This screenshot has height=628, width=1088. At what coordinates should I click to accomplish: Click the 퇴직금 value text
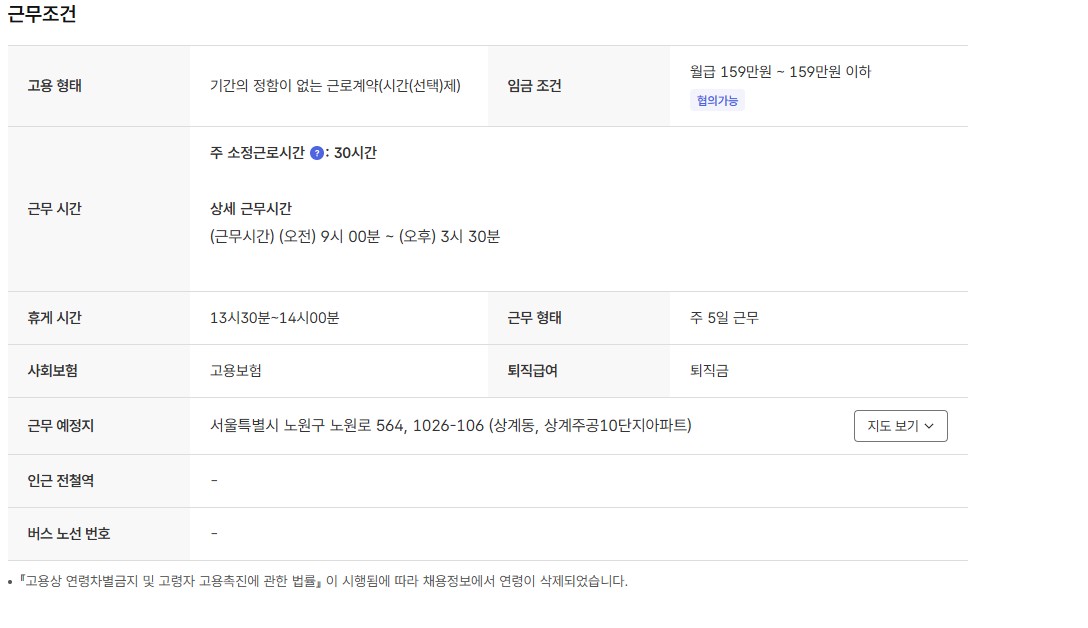coord(709,371)
